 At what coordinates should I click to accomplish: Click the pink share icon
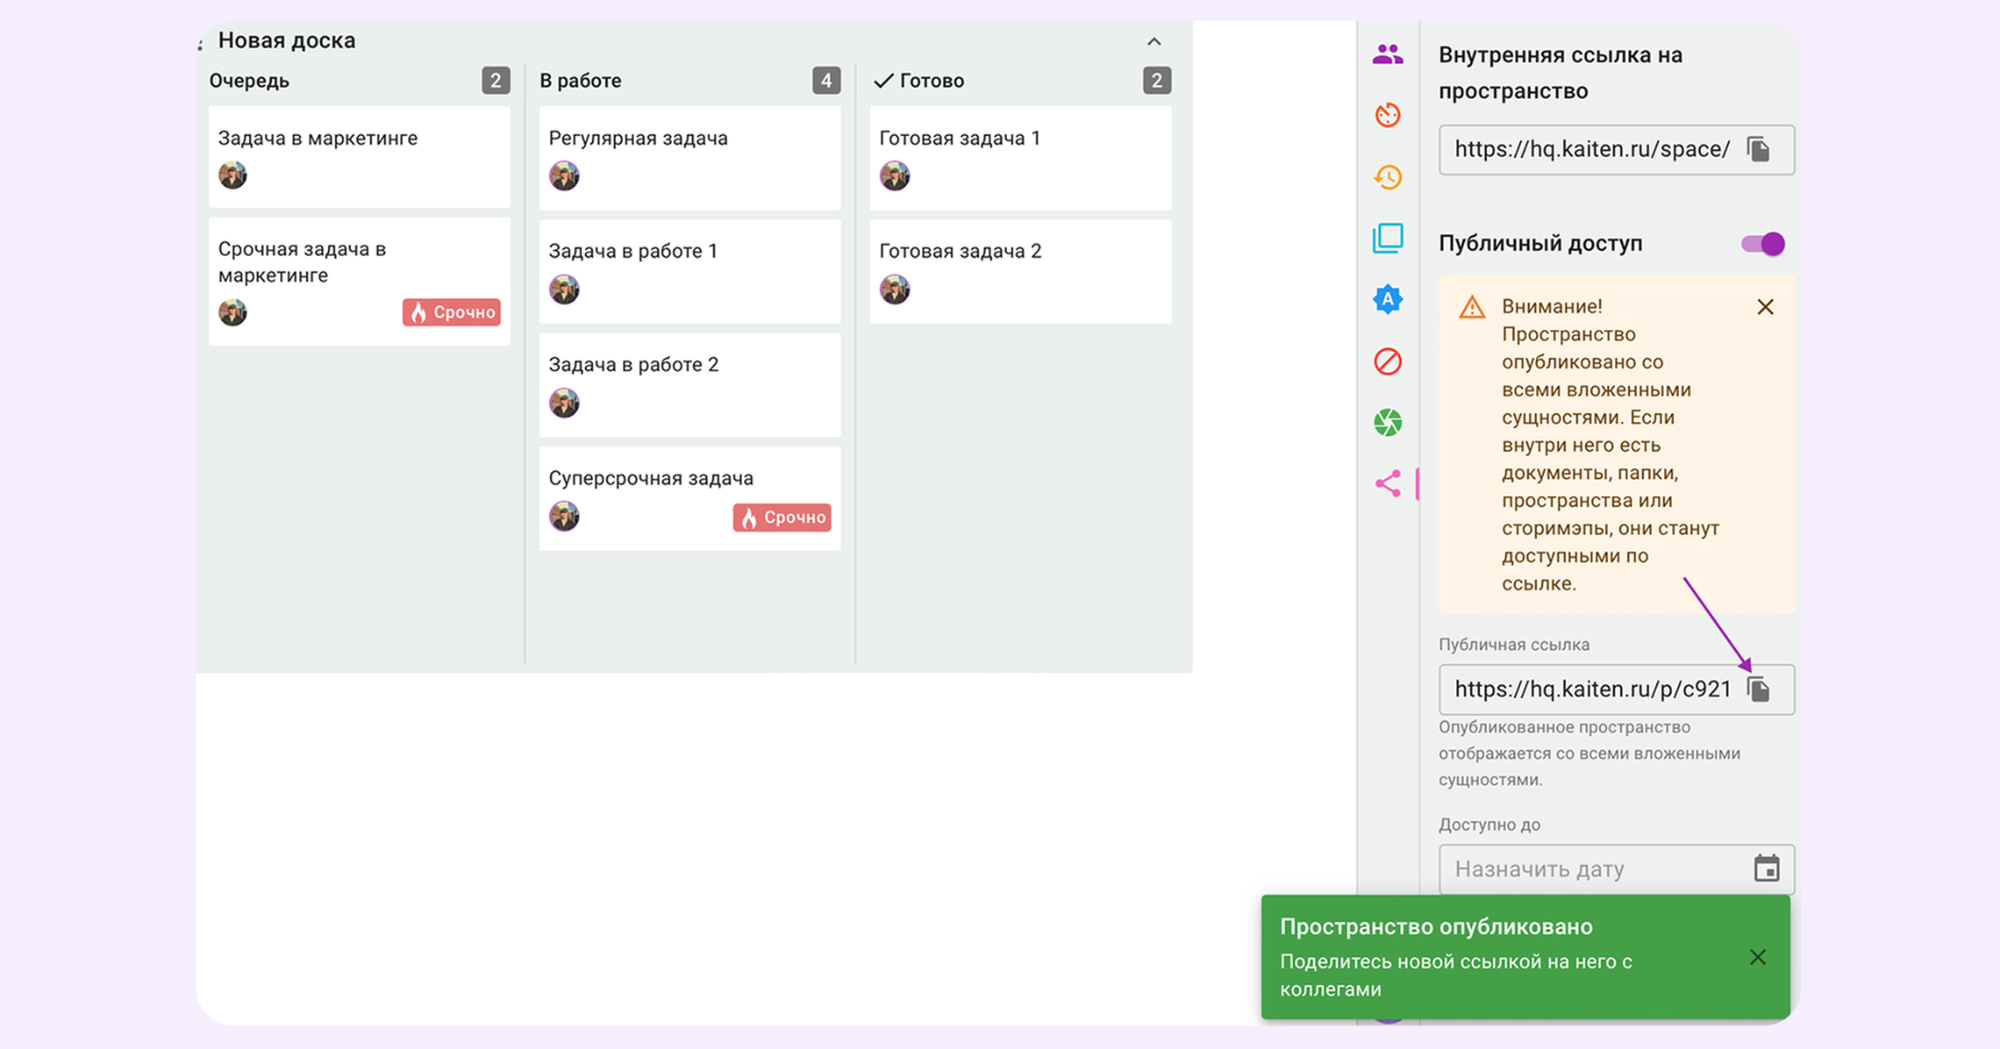[1387, 484]
